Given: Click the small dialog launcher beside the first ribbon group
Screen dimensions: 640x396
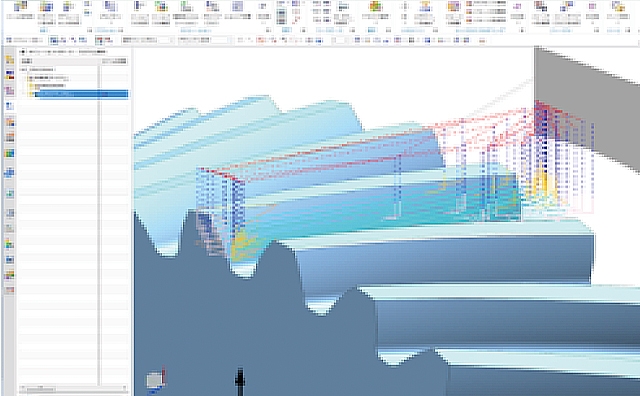Looking at the screenshot, I should (89, 30).
